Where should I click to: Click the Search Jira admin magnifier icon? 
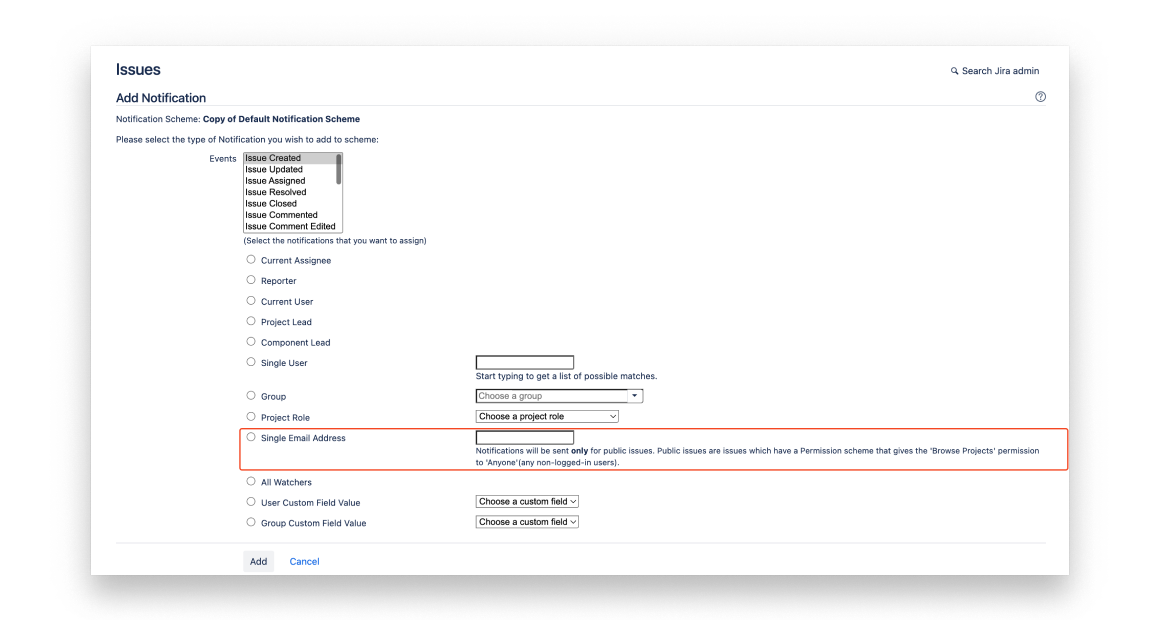tap(955, 71)
